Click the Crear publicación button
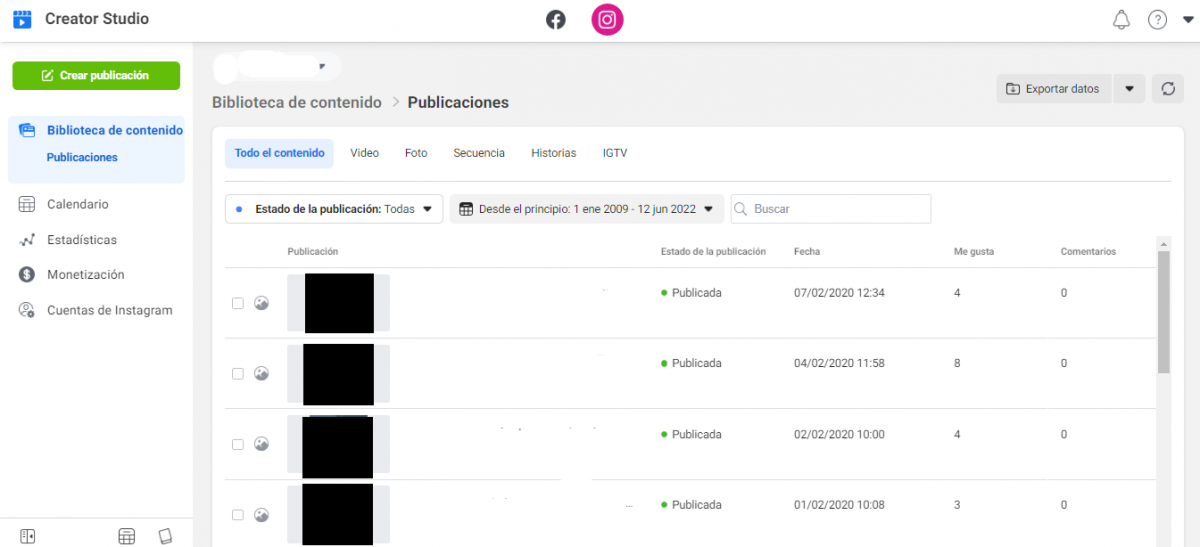 96,76
